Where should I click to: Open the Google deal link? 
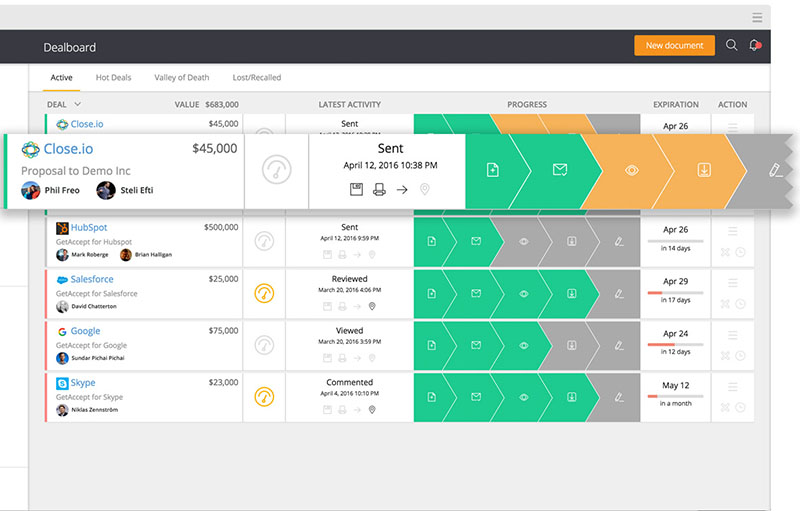click(85, 331)
